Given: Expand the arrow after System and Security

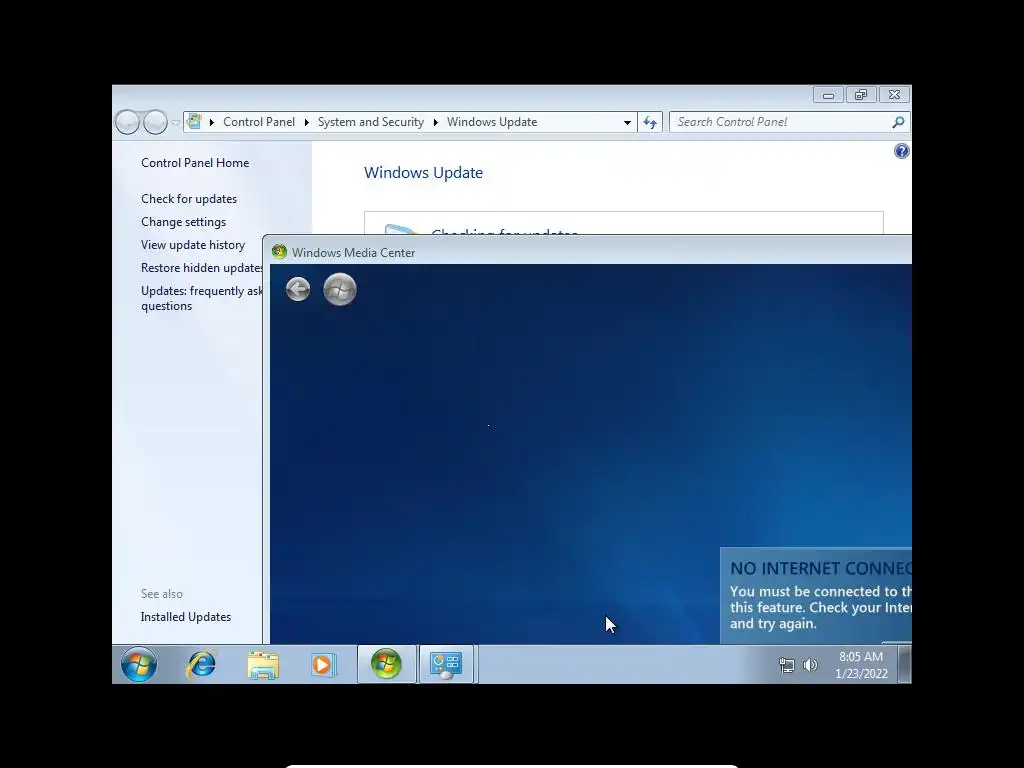Looking at the screenshot, I should pyautogui.click(x=436, y=122).
